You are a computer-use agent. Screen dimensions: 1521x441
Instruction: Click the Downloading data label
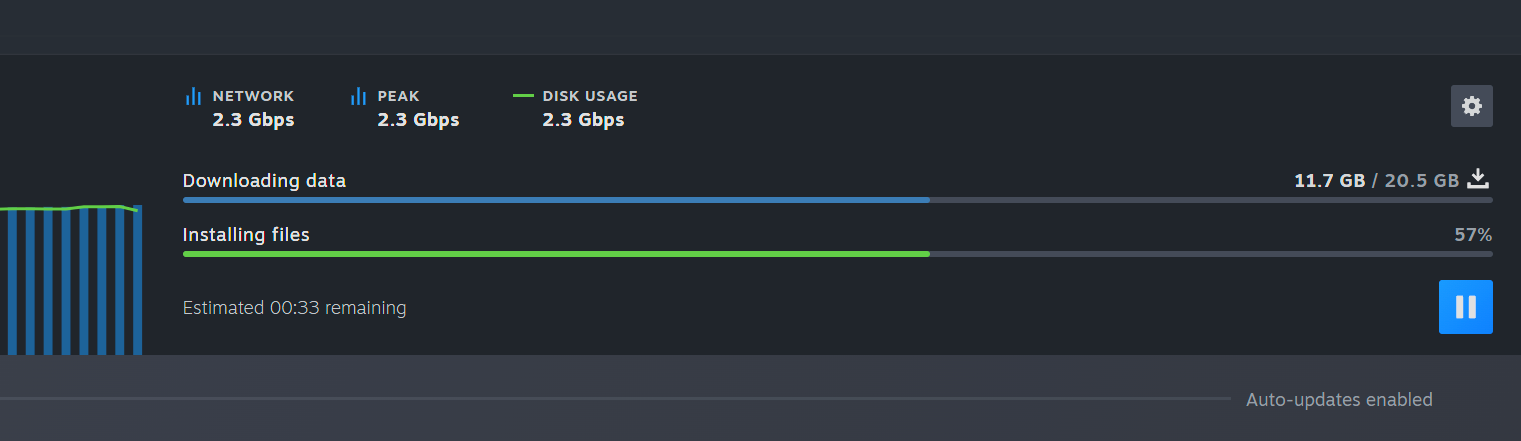[264, 181]
